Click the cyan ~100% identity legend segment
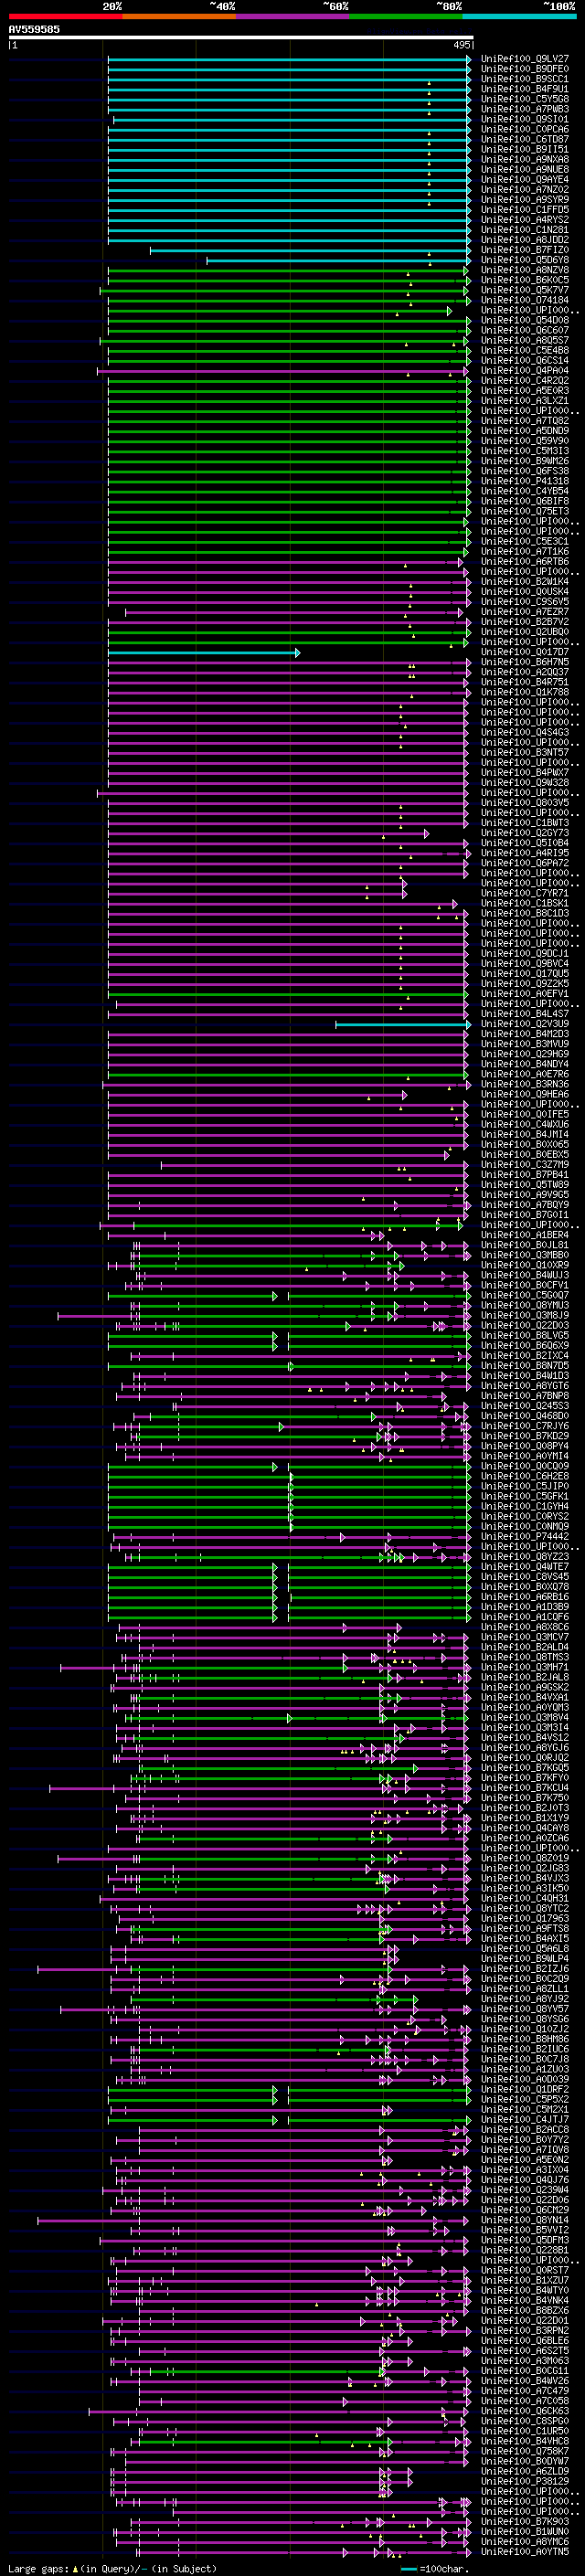Screen dimensions: 585x2576 point(519,16)
